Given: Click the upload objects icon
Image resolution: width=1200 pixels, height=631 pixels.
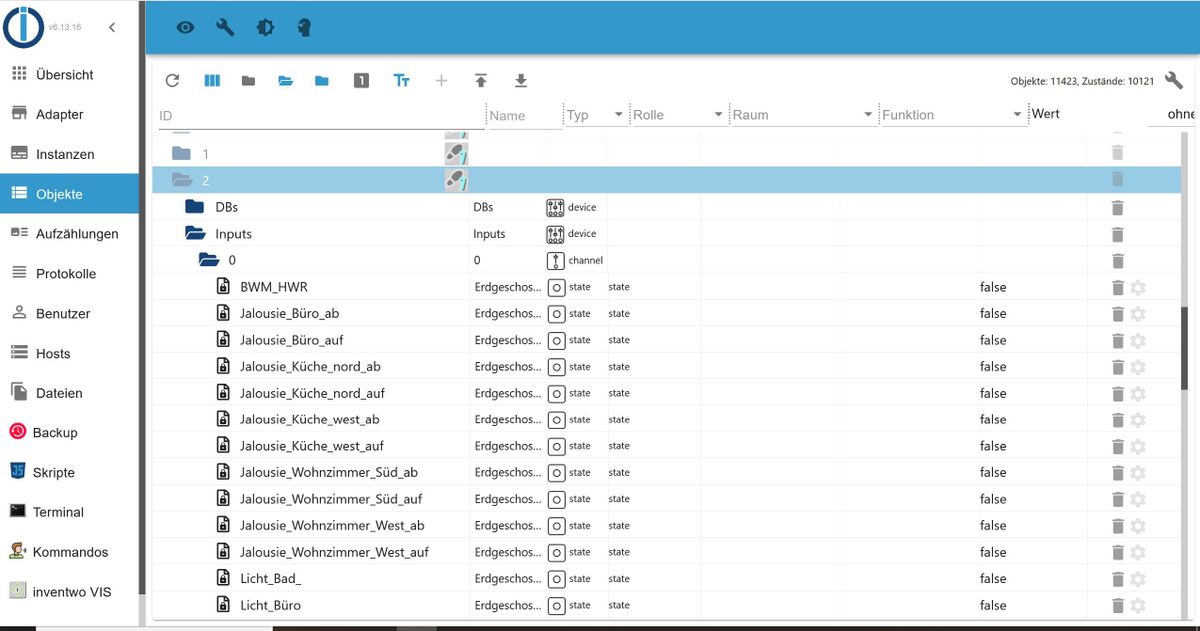Looking at the screenshot, I should 481,81.
